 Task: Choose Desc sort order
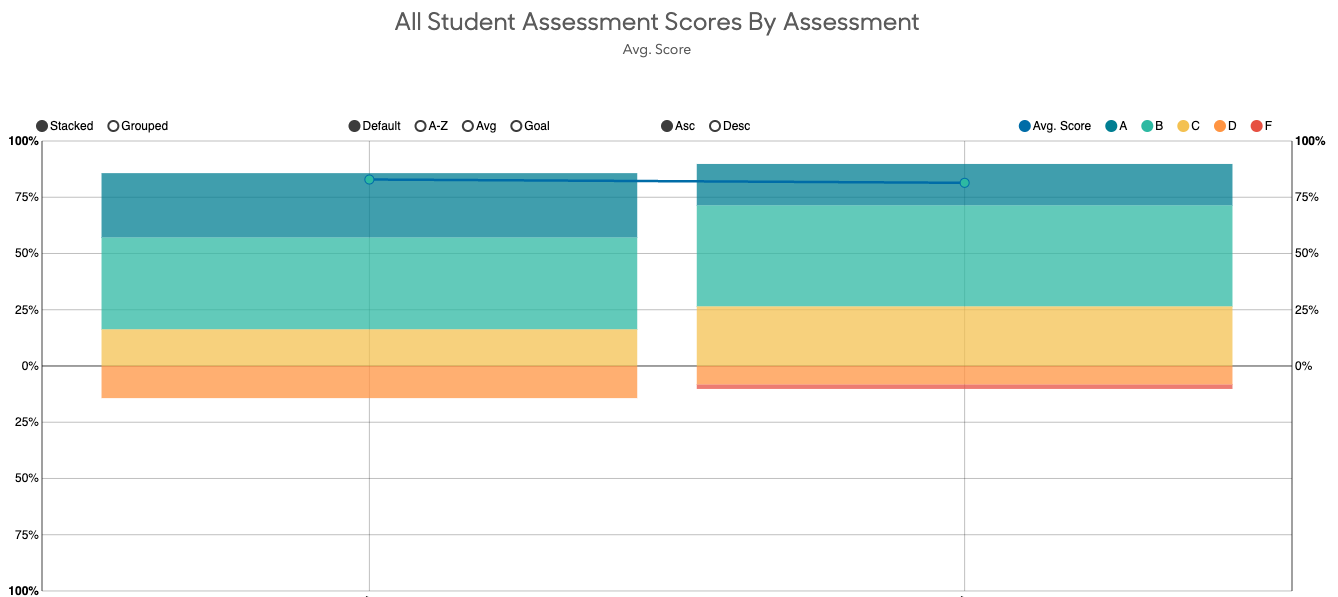coord(715,126)
